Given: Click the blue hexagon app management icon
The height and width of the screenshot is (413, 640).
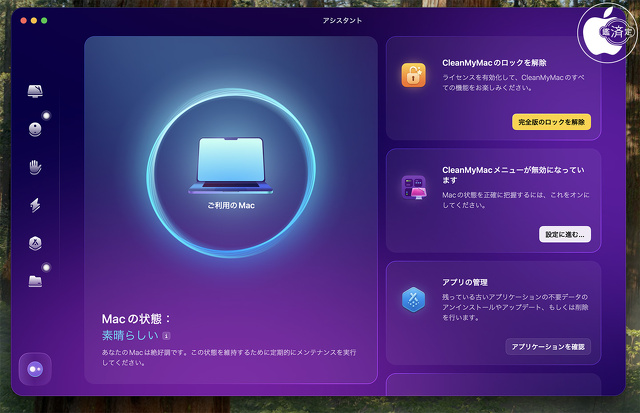Looking at the screenshot, I should point(414,300).
